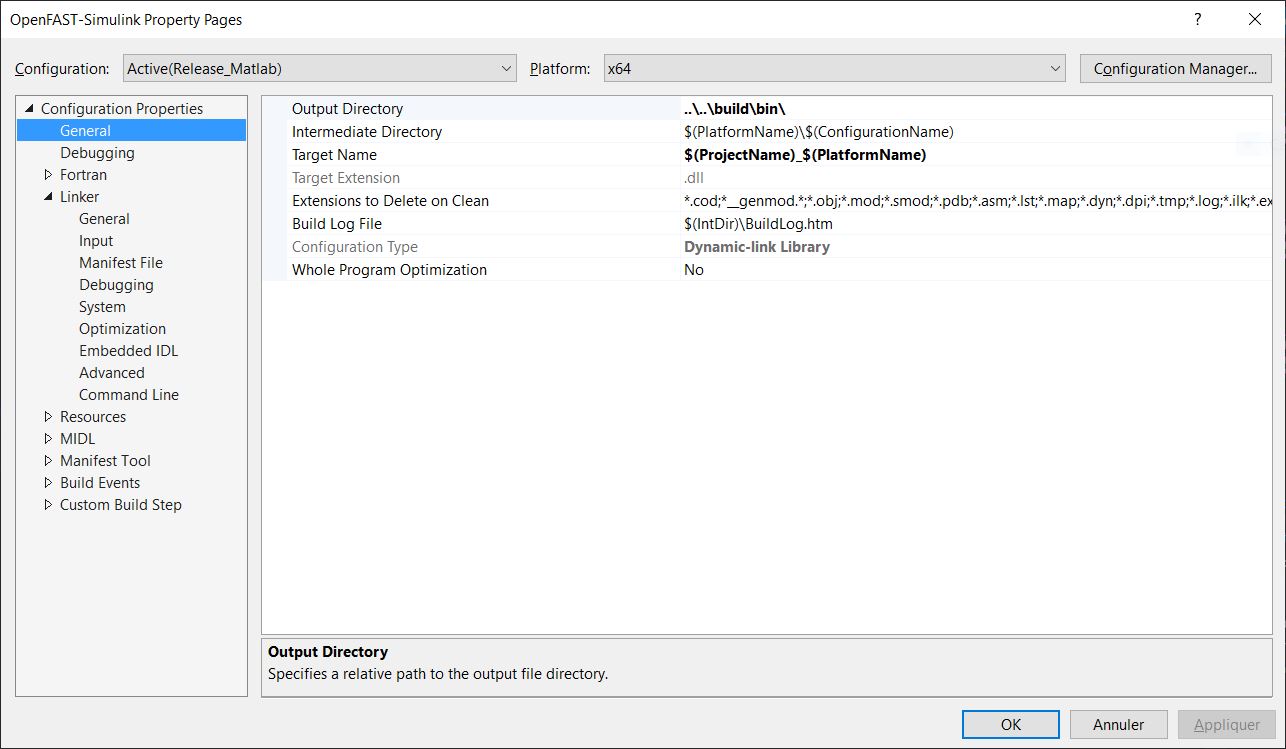Expand the MIDL node
Image resolution: width=1286 pixels, height=749 pixels.
pyautogui.click(x=46, y=438)
